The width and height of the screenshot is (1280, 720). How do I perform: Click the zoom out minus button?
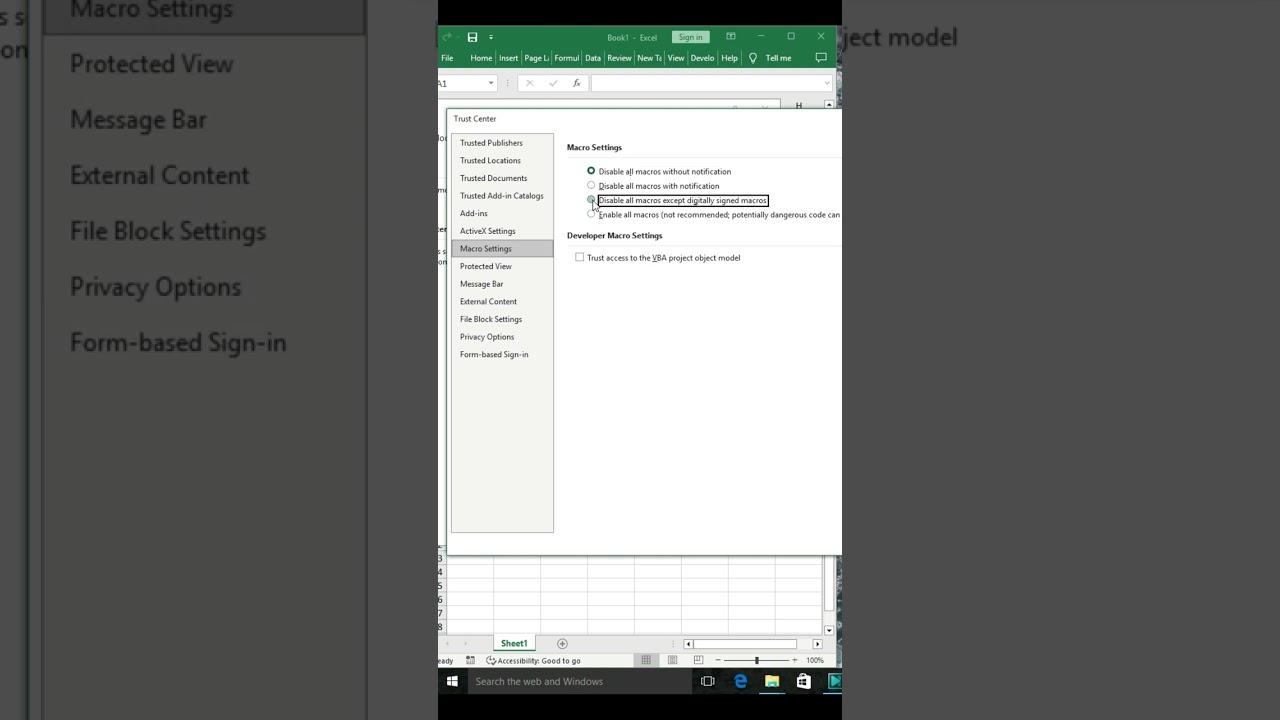click(x=718, y=660)
